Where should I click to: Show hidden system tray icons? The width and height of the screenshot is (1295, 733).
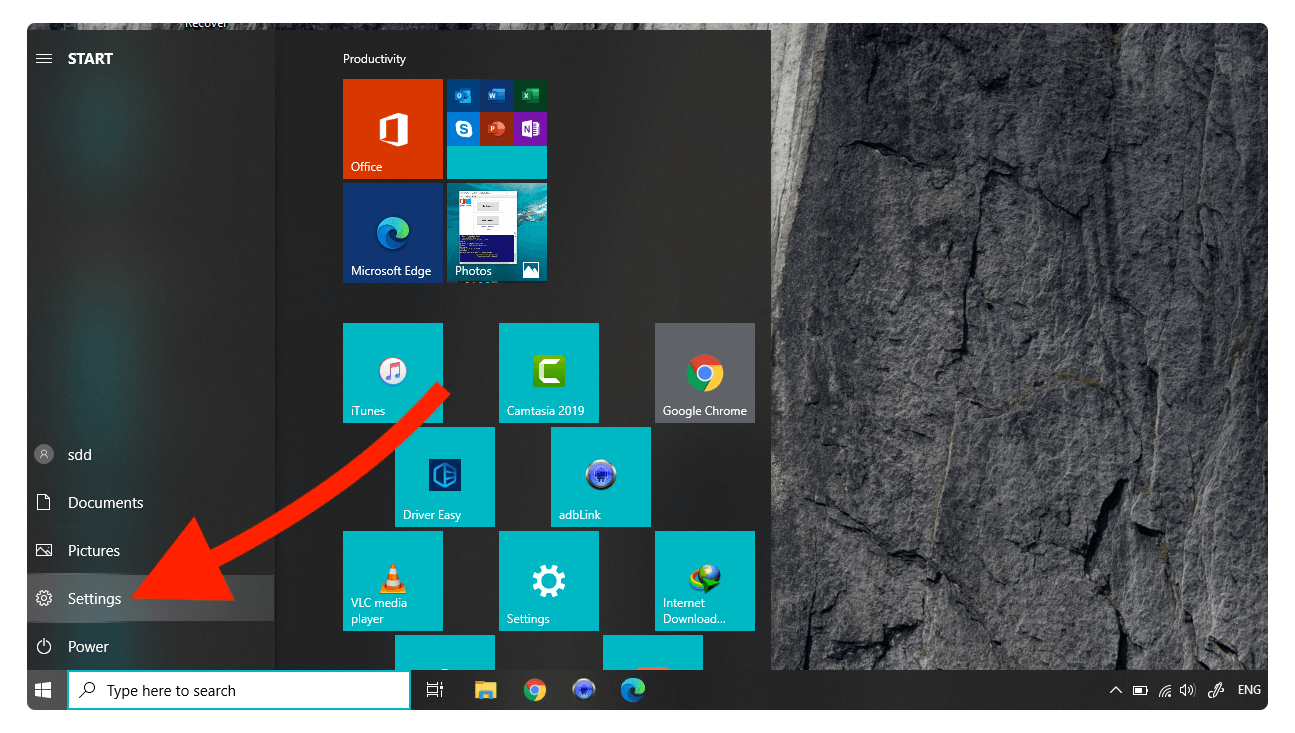click(x=1116, y=690)
